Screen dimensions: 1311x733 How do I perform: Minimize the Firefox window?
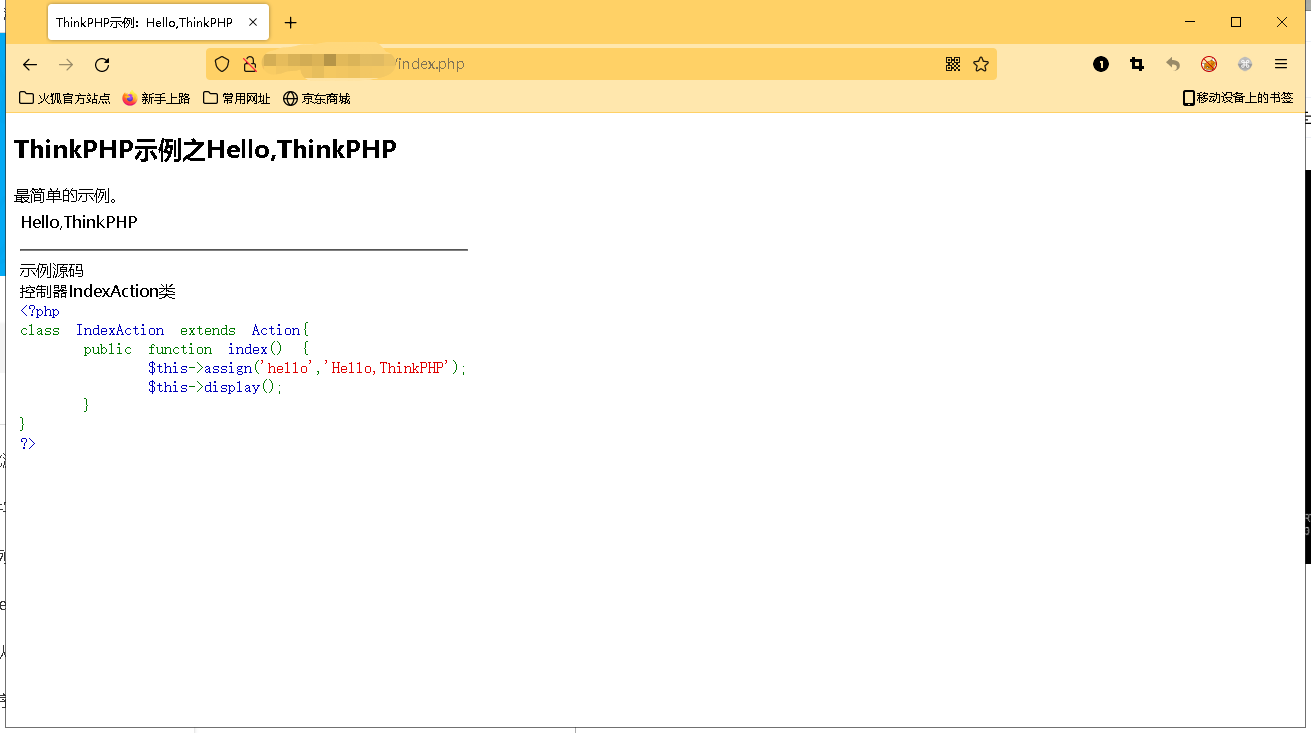(x=1190, y=22)
